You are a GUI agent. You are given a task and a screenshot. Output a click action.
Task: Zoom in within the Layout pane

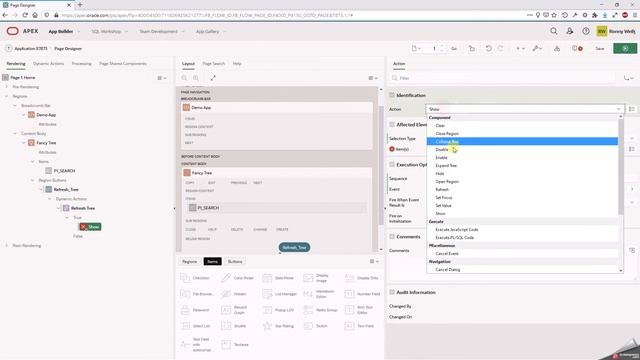pyautogui.click(x=196, y=78)
